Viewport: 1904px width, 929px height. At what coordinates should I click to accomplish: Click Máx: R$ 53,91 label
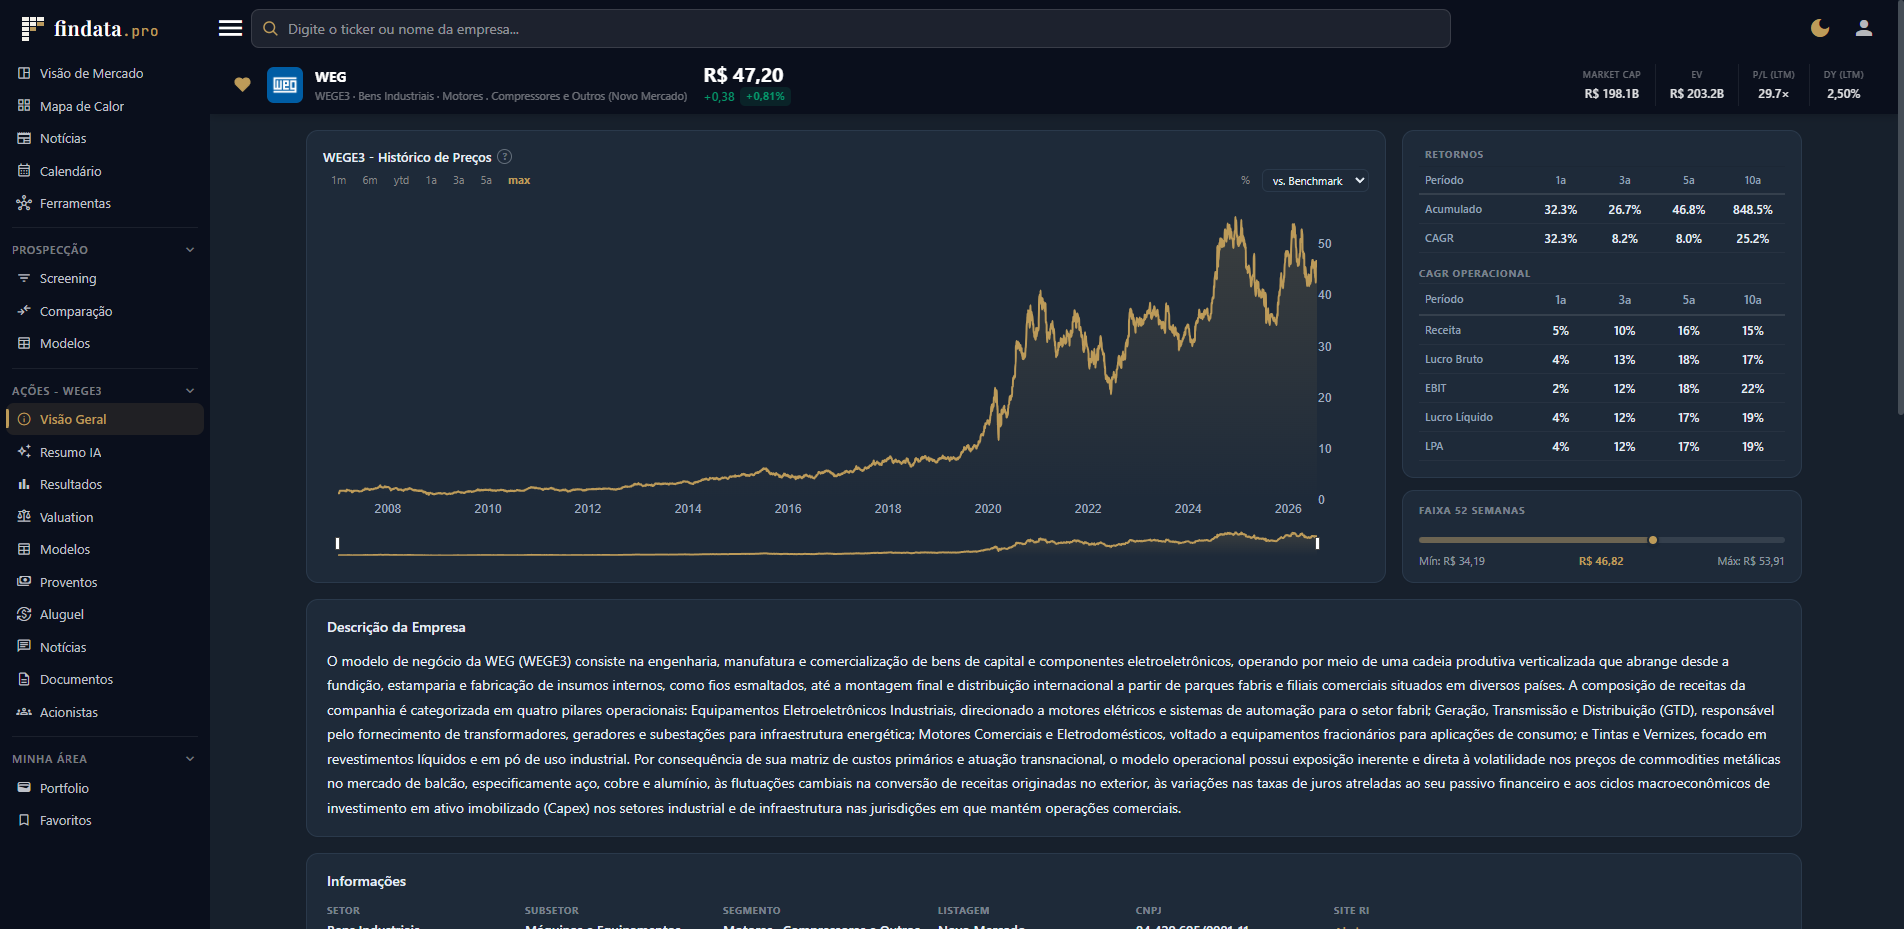click(1750, 561)
